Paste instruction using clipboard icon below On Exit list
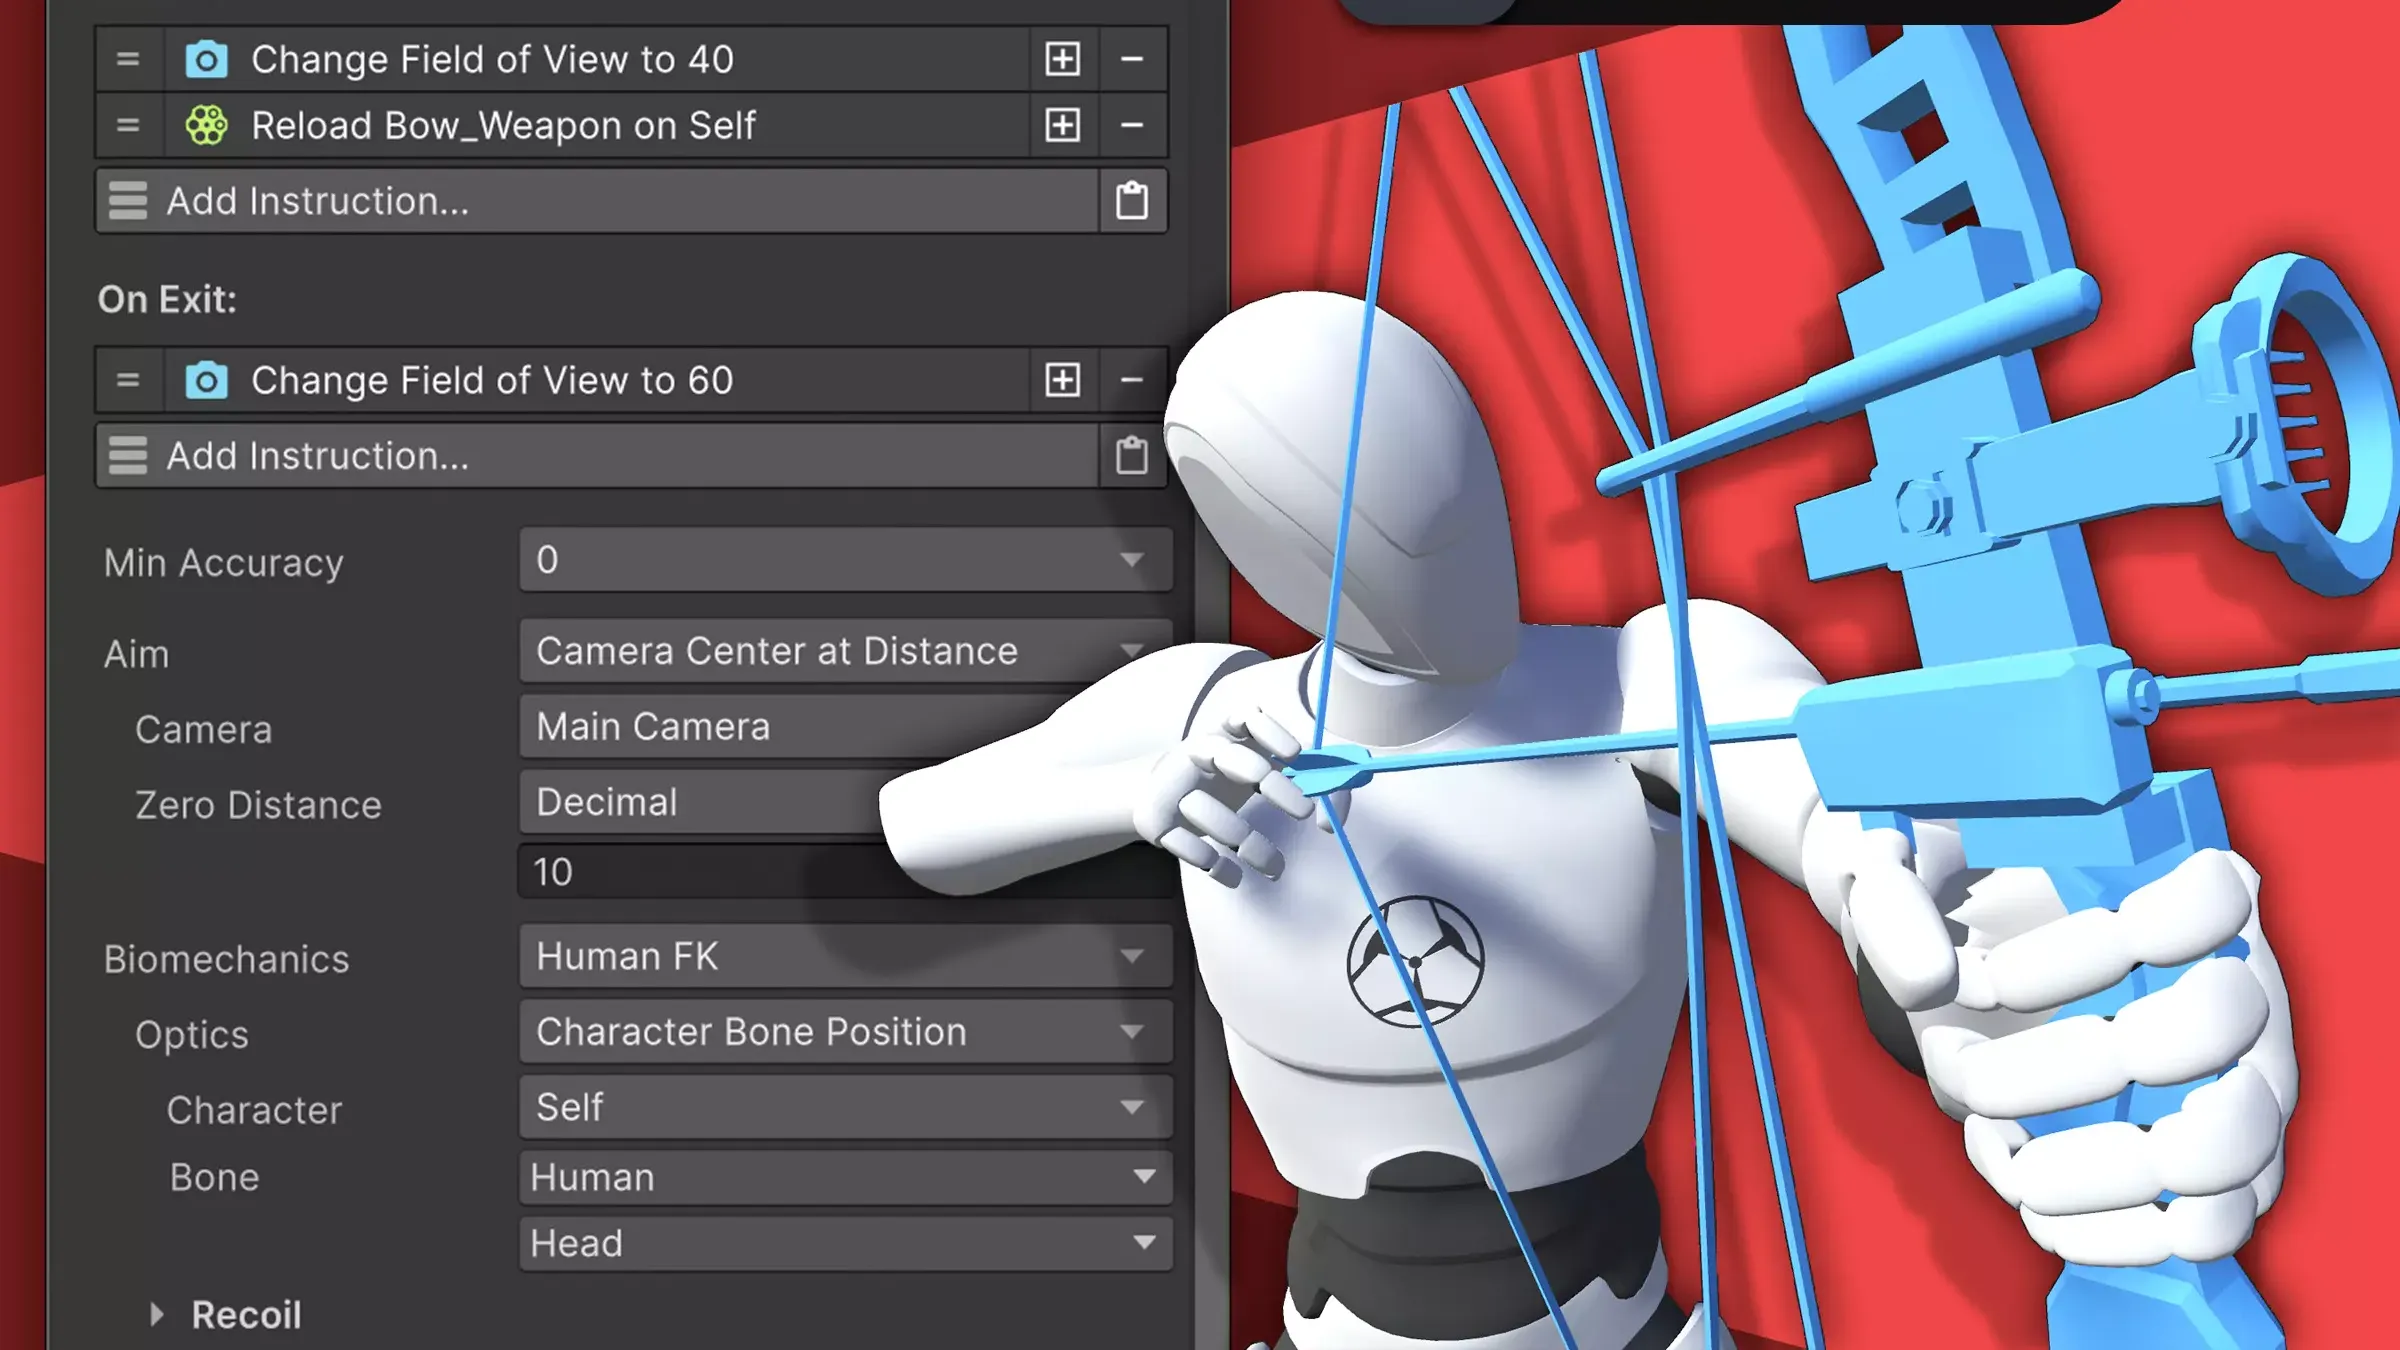The width and height of the screenshot is (2400, 1350). [x=1132, y=456]
